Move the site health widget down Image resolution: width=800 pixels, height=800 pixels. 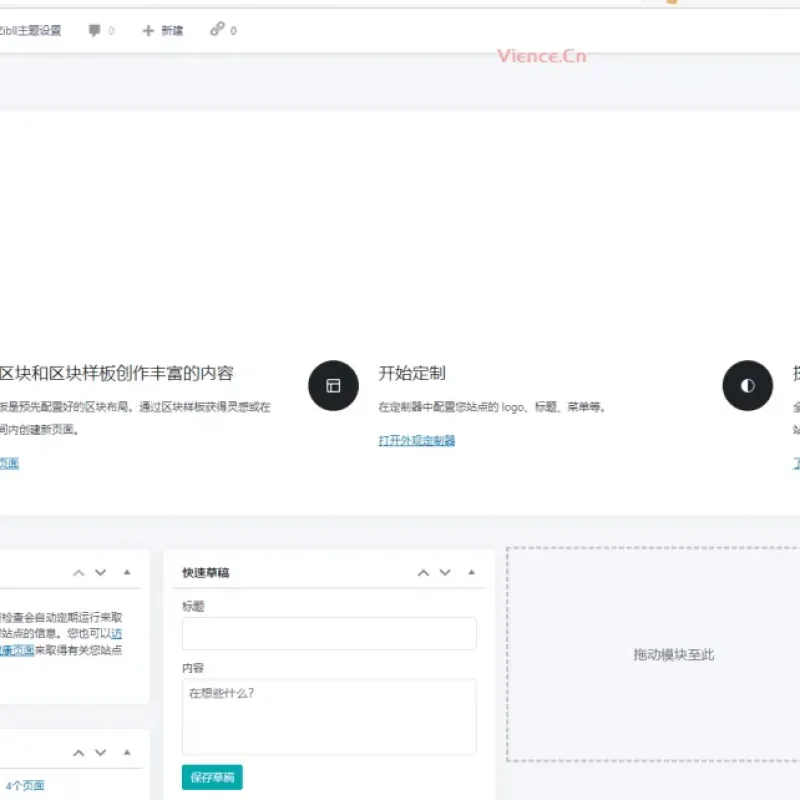[x=101, y=572]
